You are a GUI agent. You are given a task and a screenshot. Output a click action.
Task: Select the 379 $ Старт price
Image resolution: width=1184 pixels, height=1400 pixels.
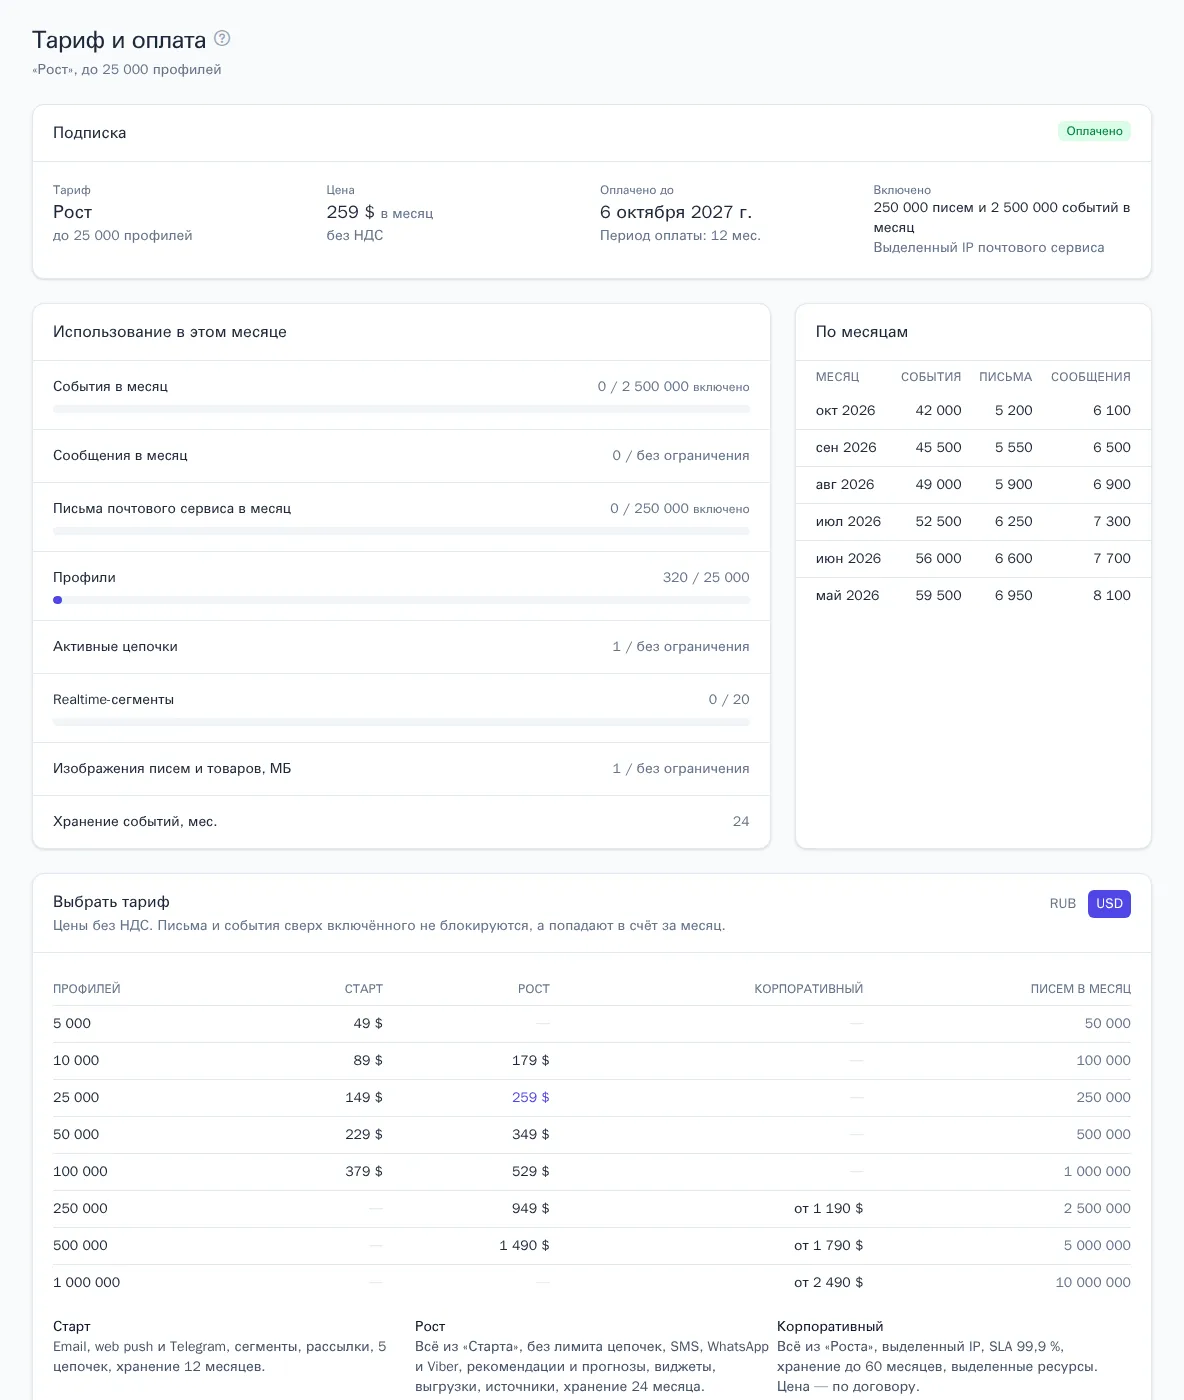[x=364, y=1171]
